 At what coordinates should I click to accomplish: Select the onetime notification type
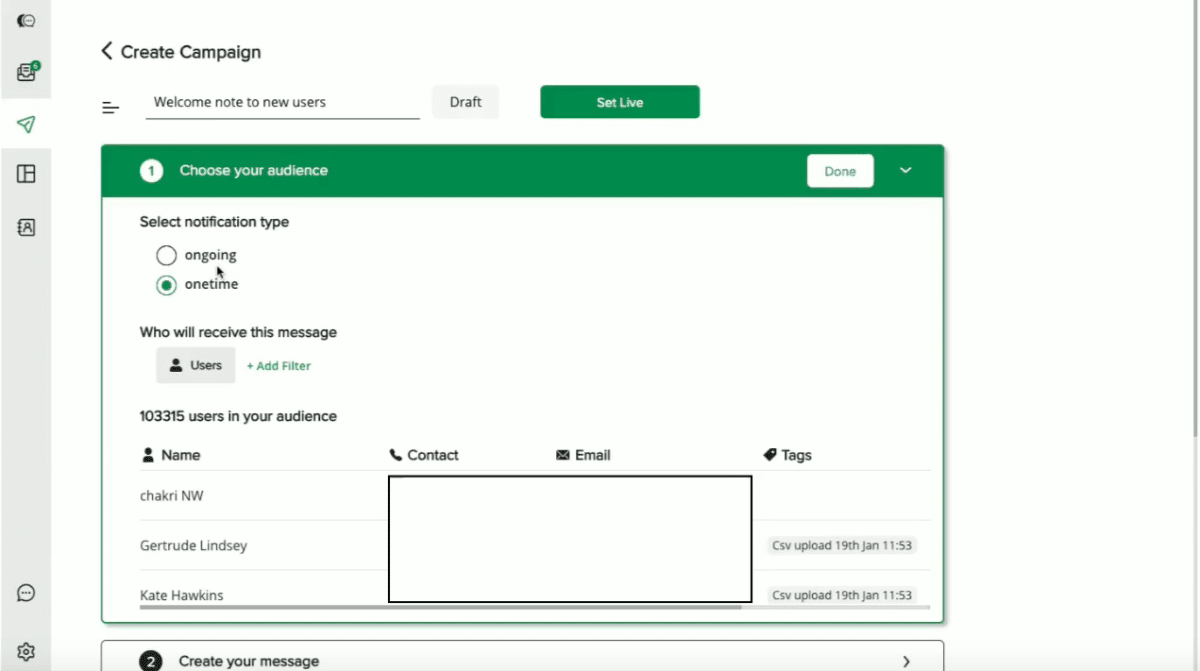pyautogui.click(x=166, y=285)
